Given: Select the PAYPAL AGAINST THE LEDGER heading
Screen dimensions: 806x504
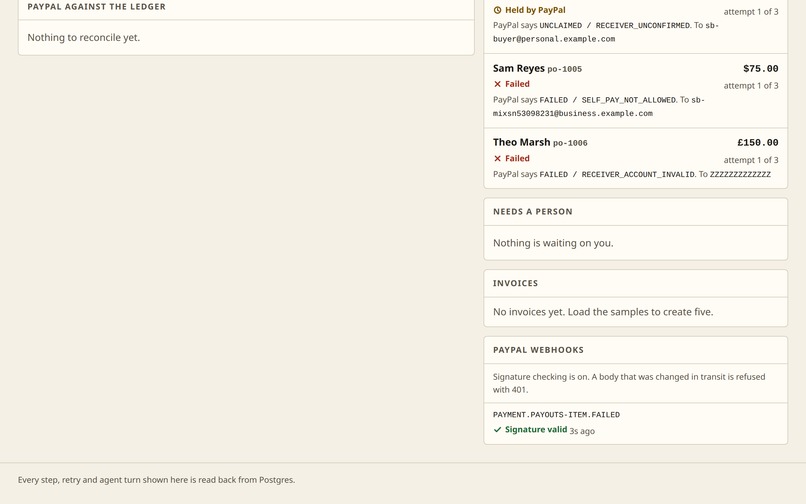Looking at the screenshot, I should pyautogui.click(x=97, y=7).
